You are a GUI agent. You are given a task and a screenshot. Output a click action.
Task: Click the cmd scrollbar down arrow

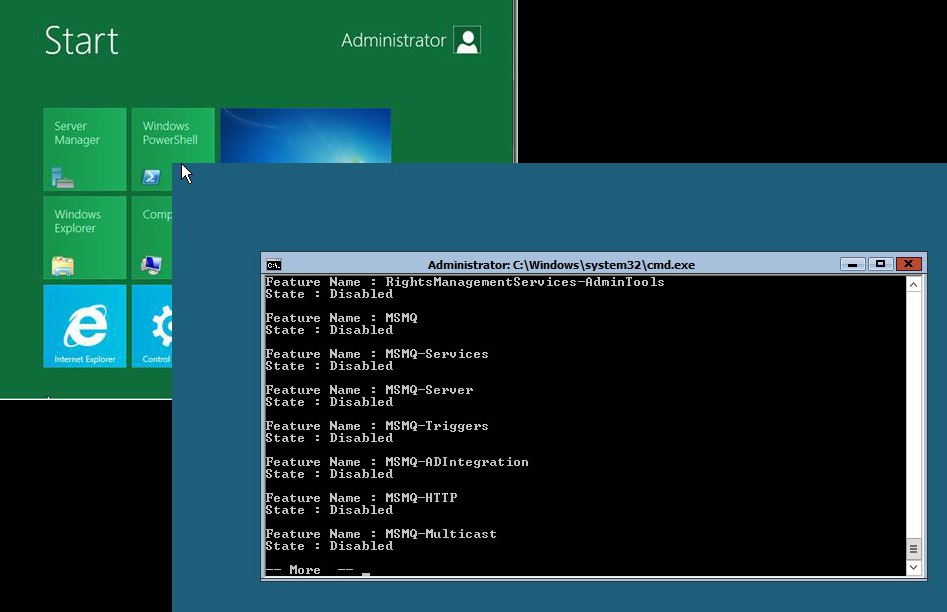coord(913,567)
